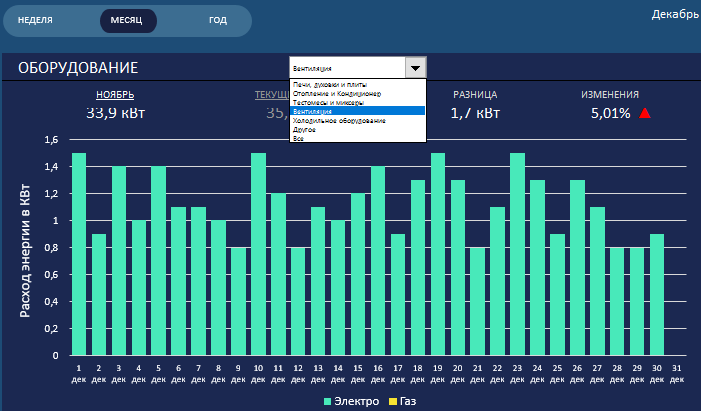Switch to the ГОД period
The height and width of the screenshot is (411, 701).
pos(217,20)
